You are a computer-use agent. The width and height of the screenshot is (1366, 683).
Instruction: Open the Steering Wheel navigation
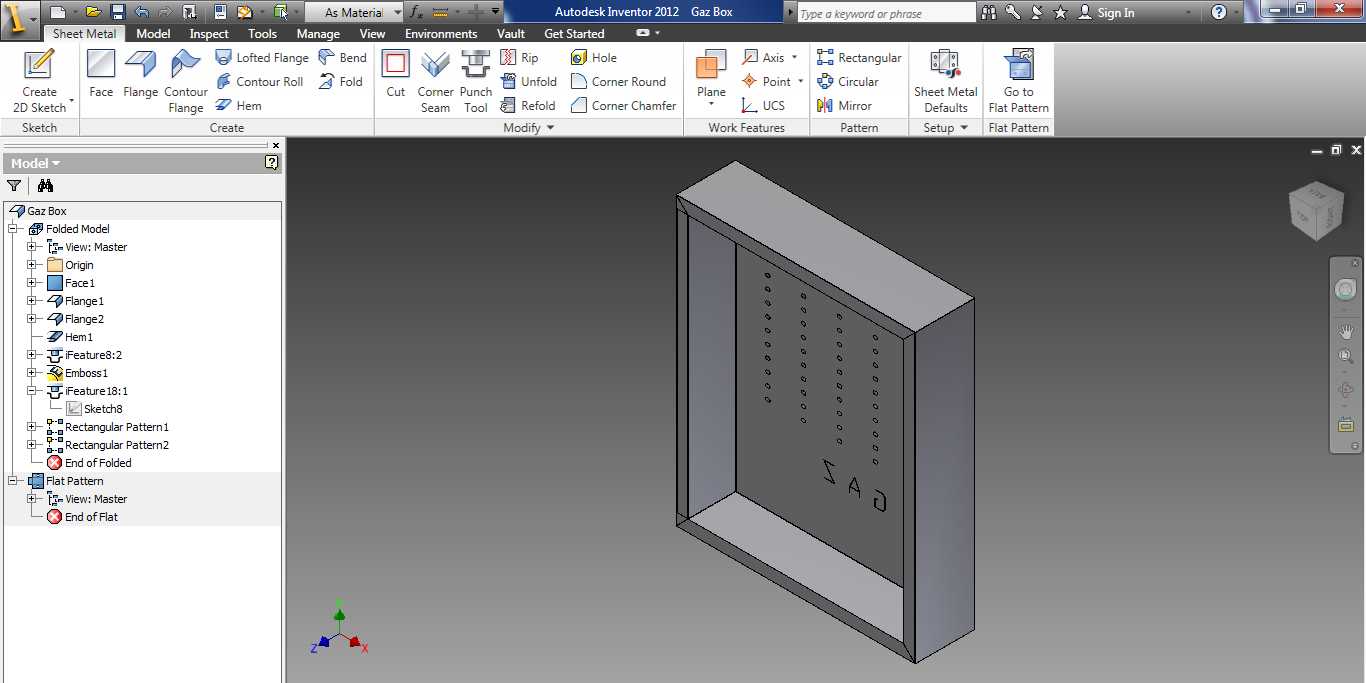(x=1346, y=290)
